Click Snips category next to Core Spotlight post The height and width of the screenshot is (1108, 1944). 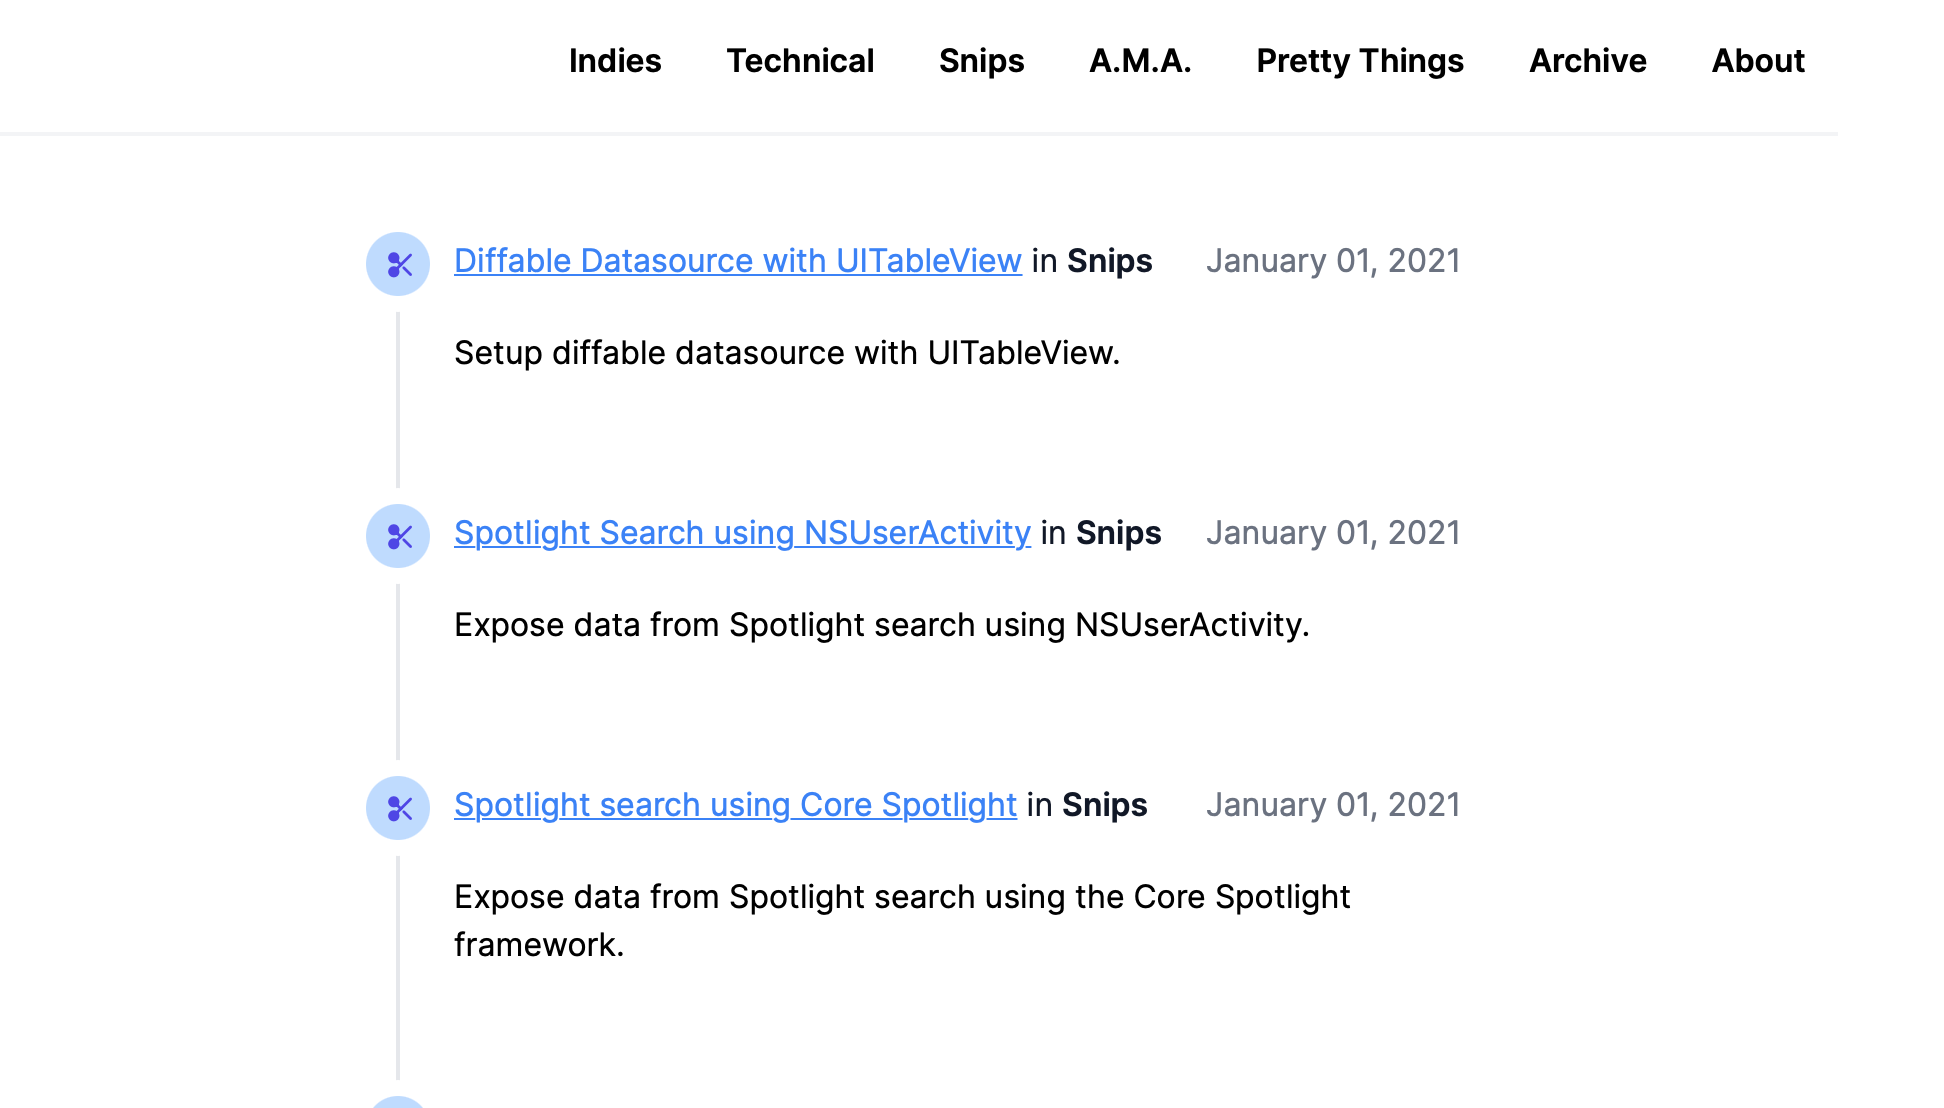tap(1104, 805)
